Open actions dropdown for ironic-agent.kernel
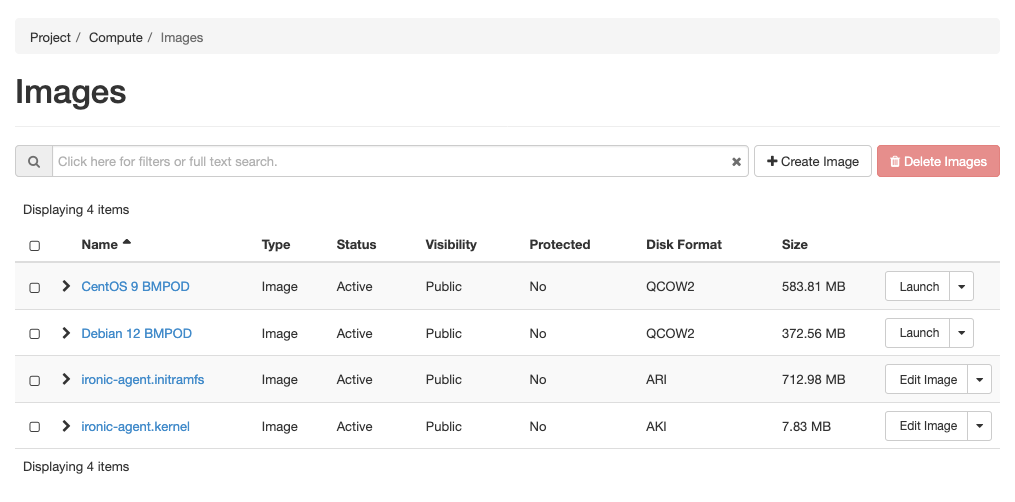This screenshot has width=1015, height=502. [x=979, y=426]
